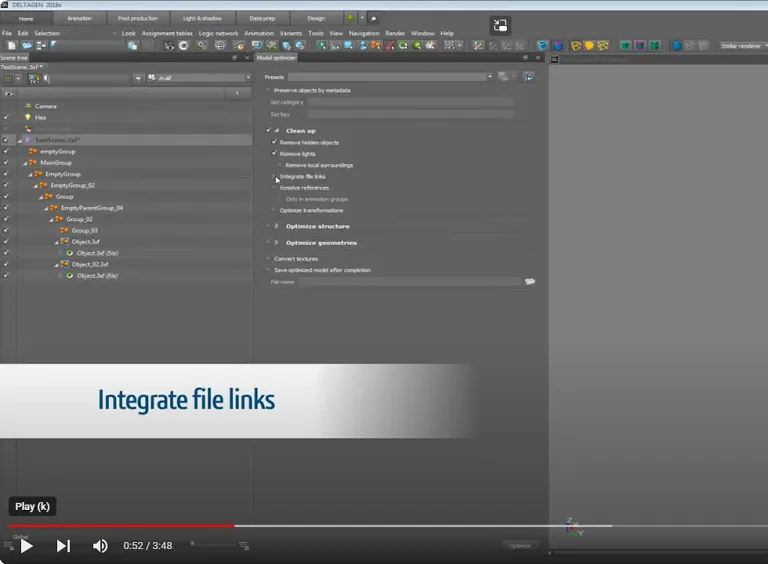
Task: Enable the Integrate file links checkbox
Action: (274, 176)
